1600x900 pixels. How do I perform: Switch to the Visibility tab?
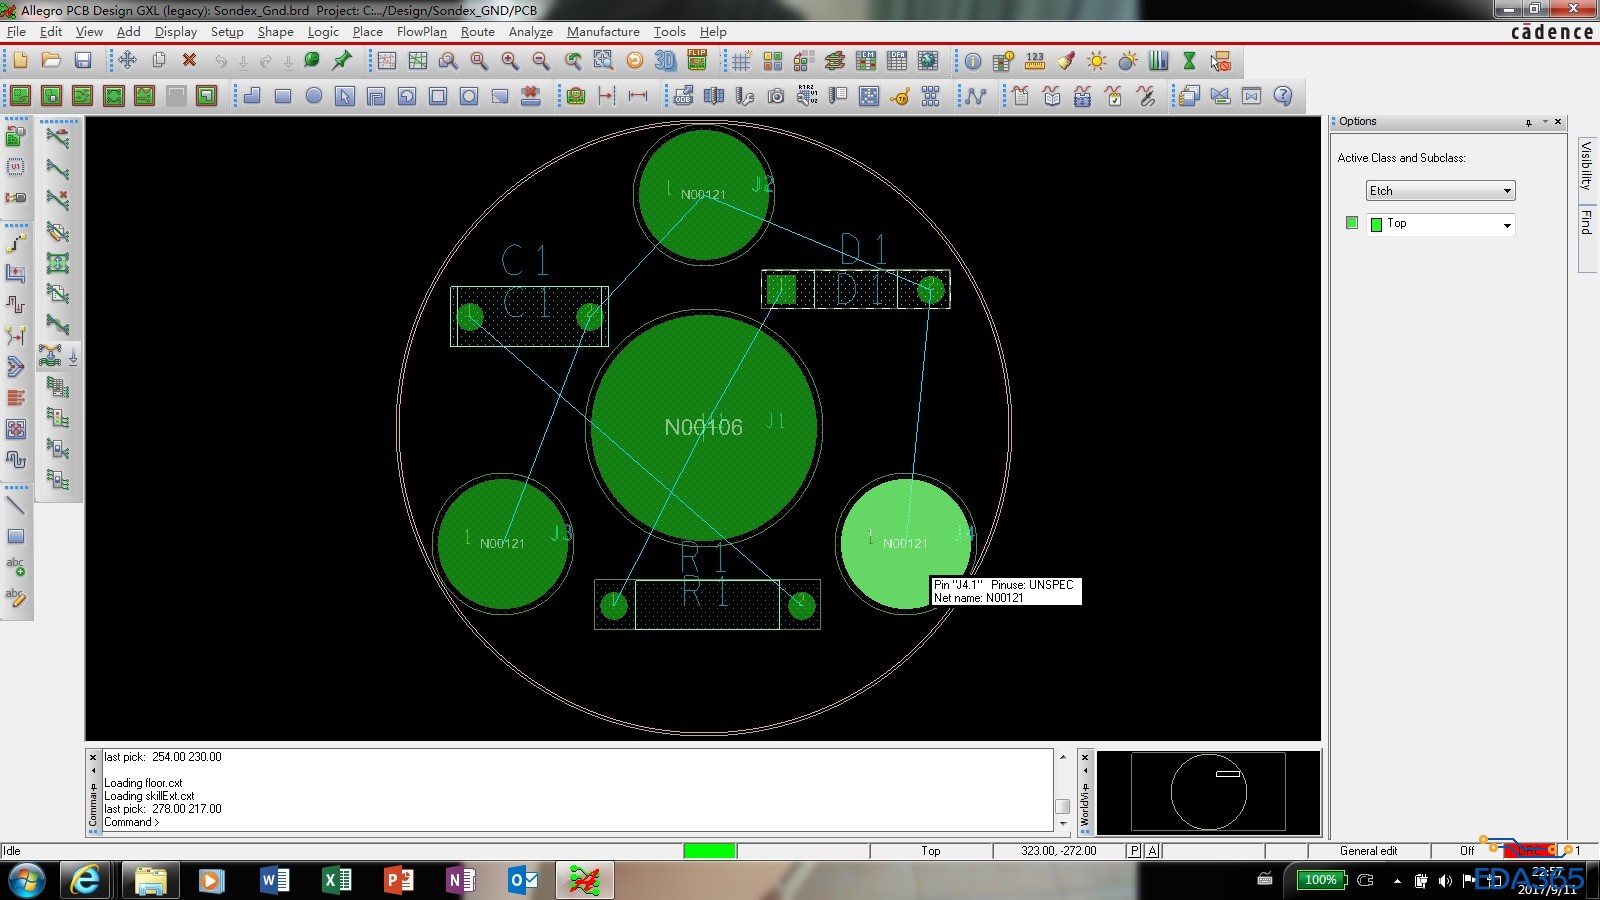pos(1586,165)
